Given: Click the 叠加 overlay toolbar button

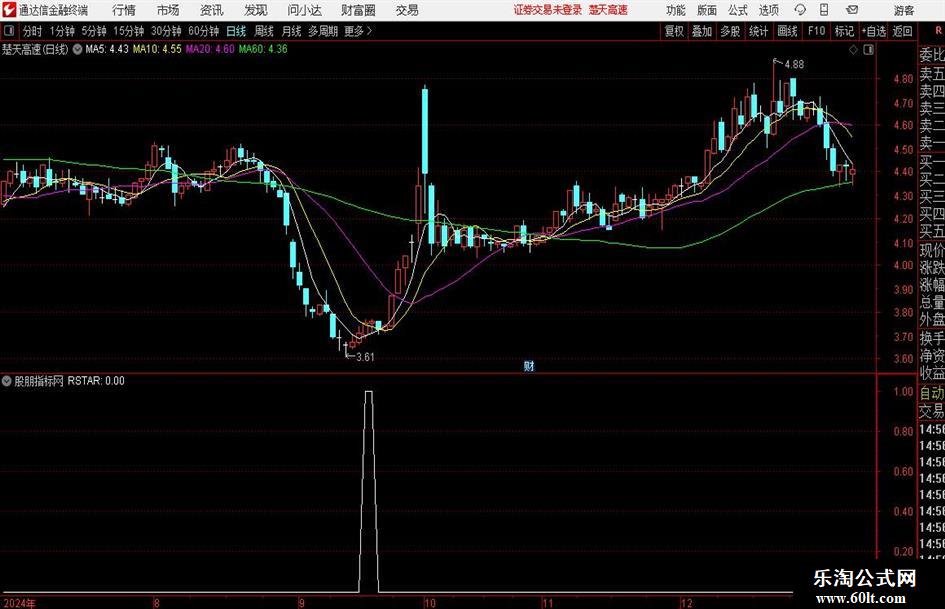Looking at the screenshot, I should coord(702,31).
